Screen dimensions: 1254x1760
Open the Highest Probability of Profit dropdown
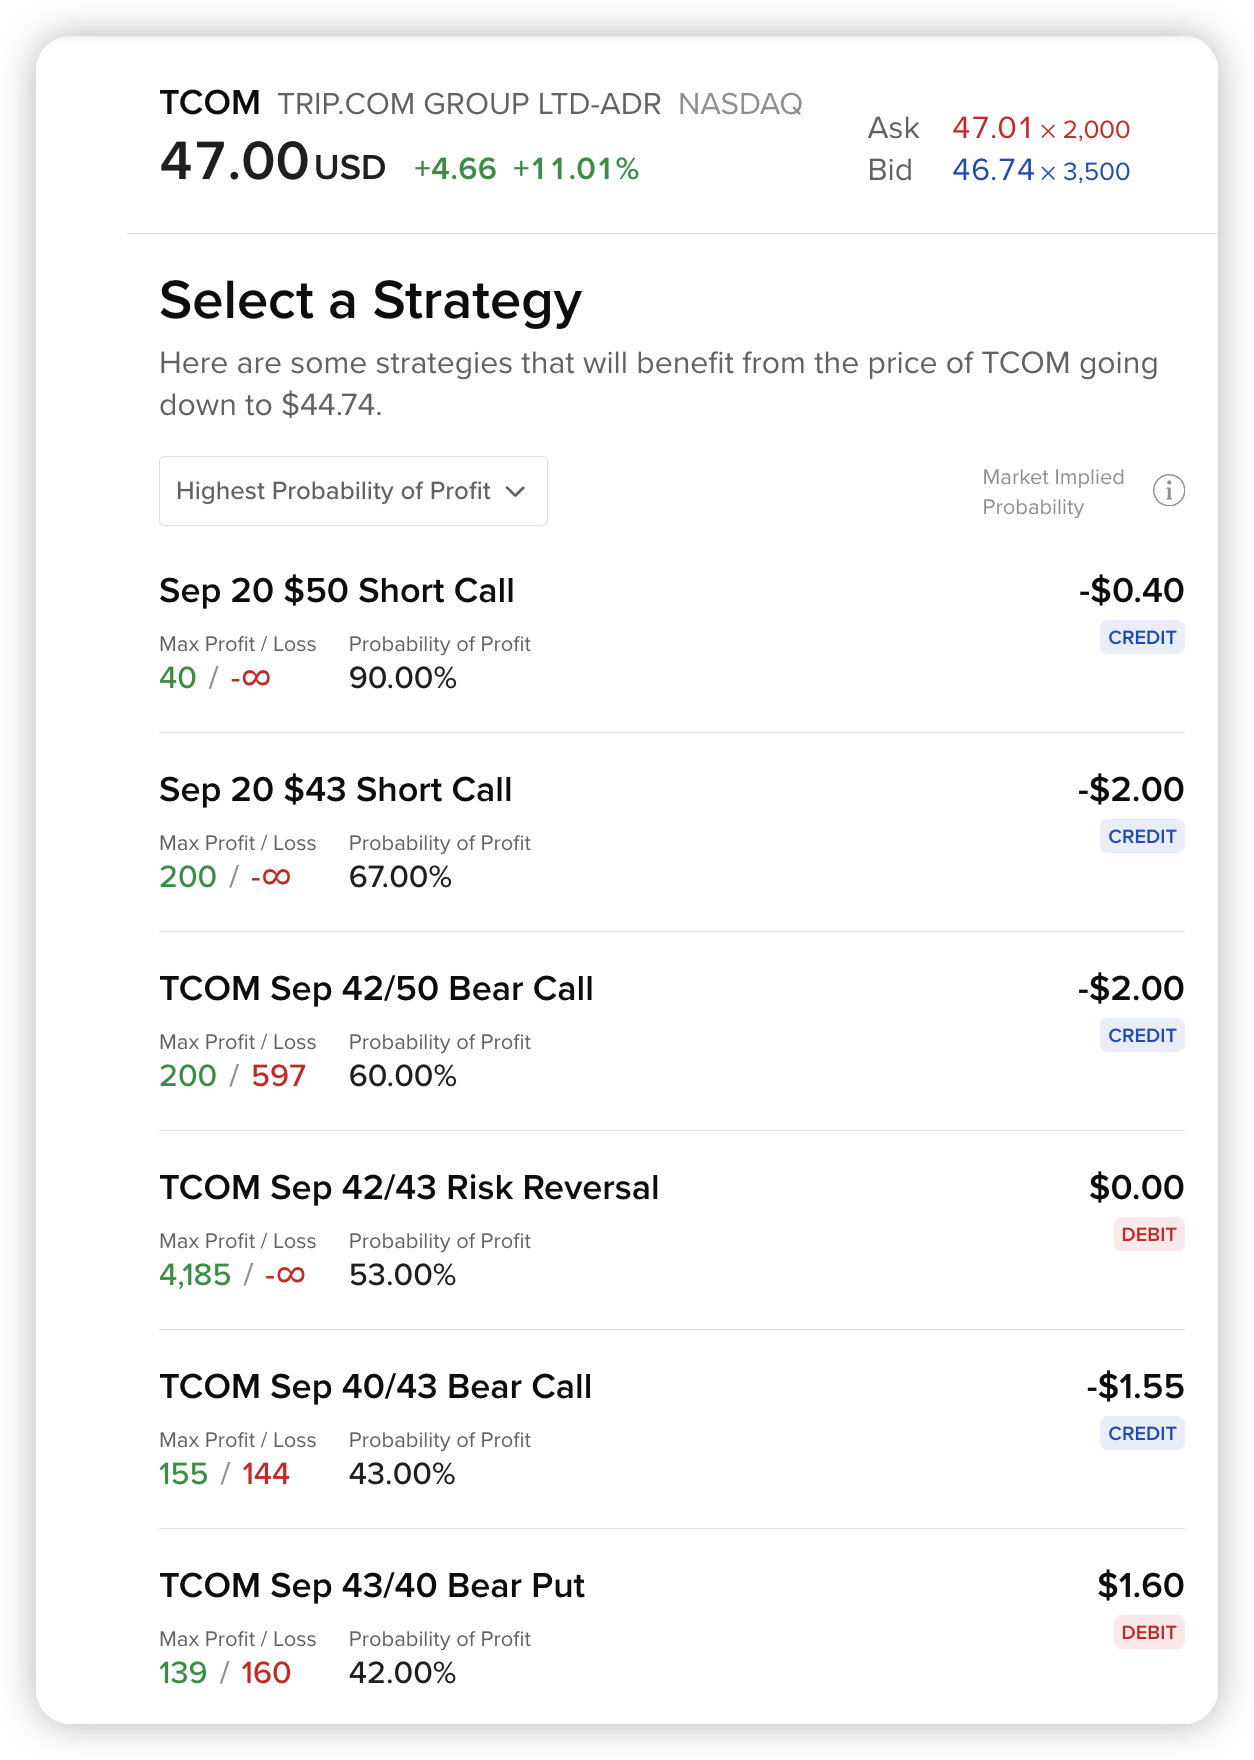click(353, 491)
